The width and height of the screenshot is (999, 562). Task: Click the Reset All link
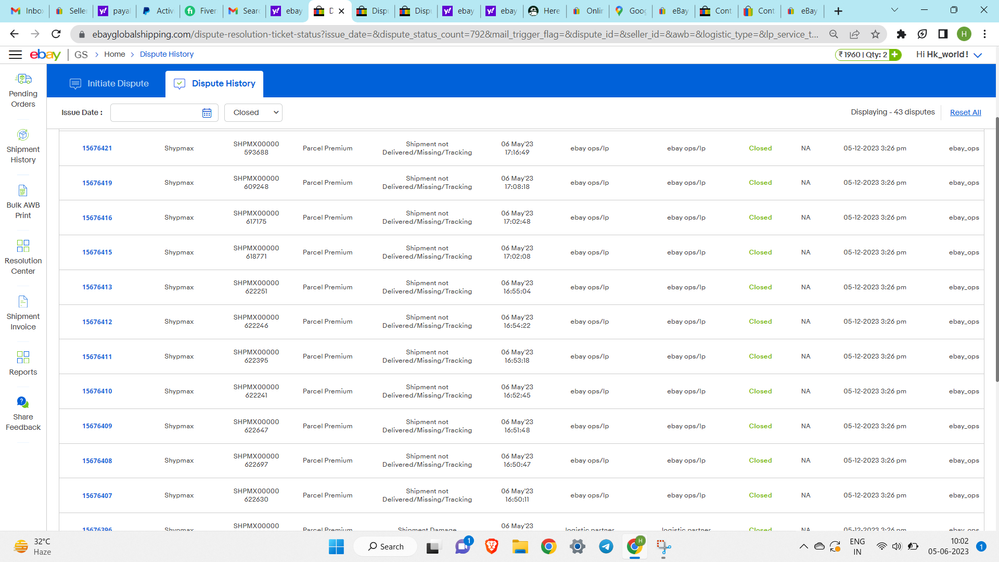965,113
